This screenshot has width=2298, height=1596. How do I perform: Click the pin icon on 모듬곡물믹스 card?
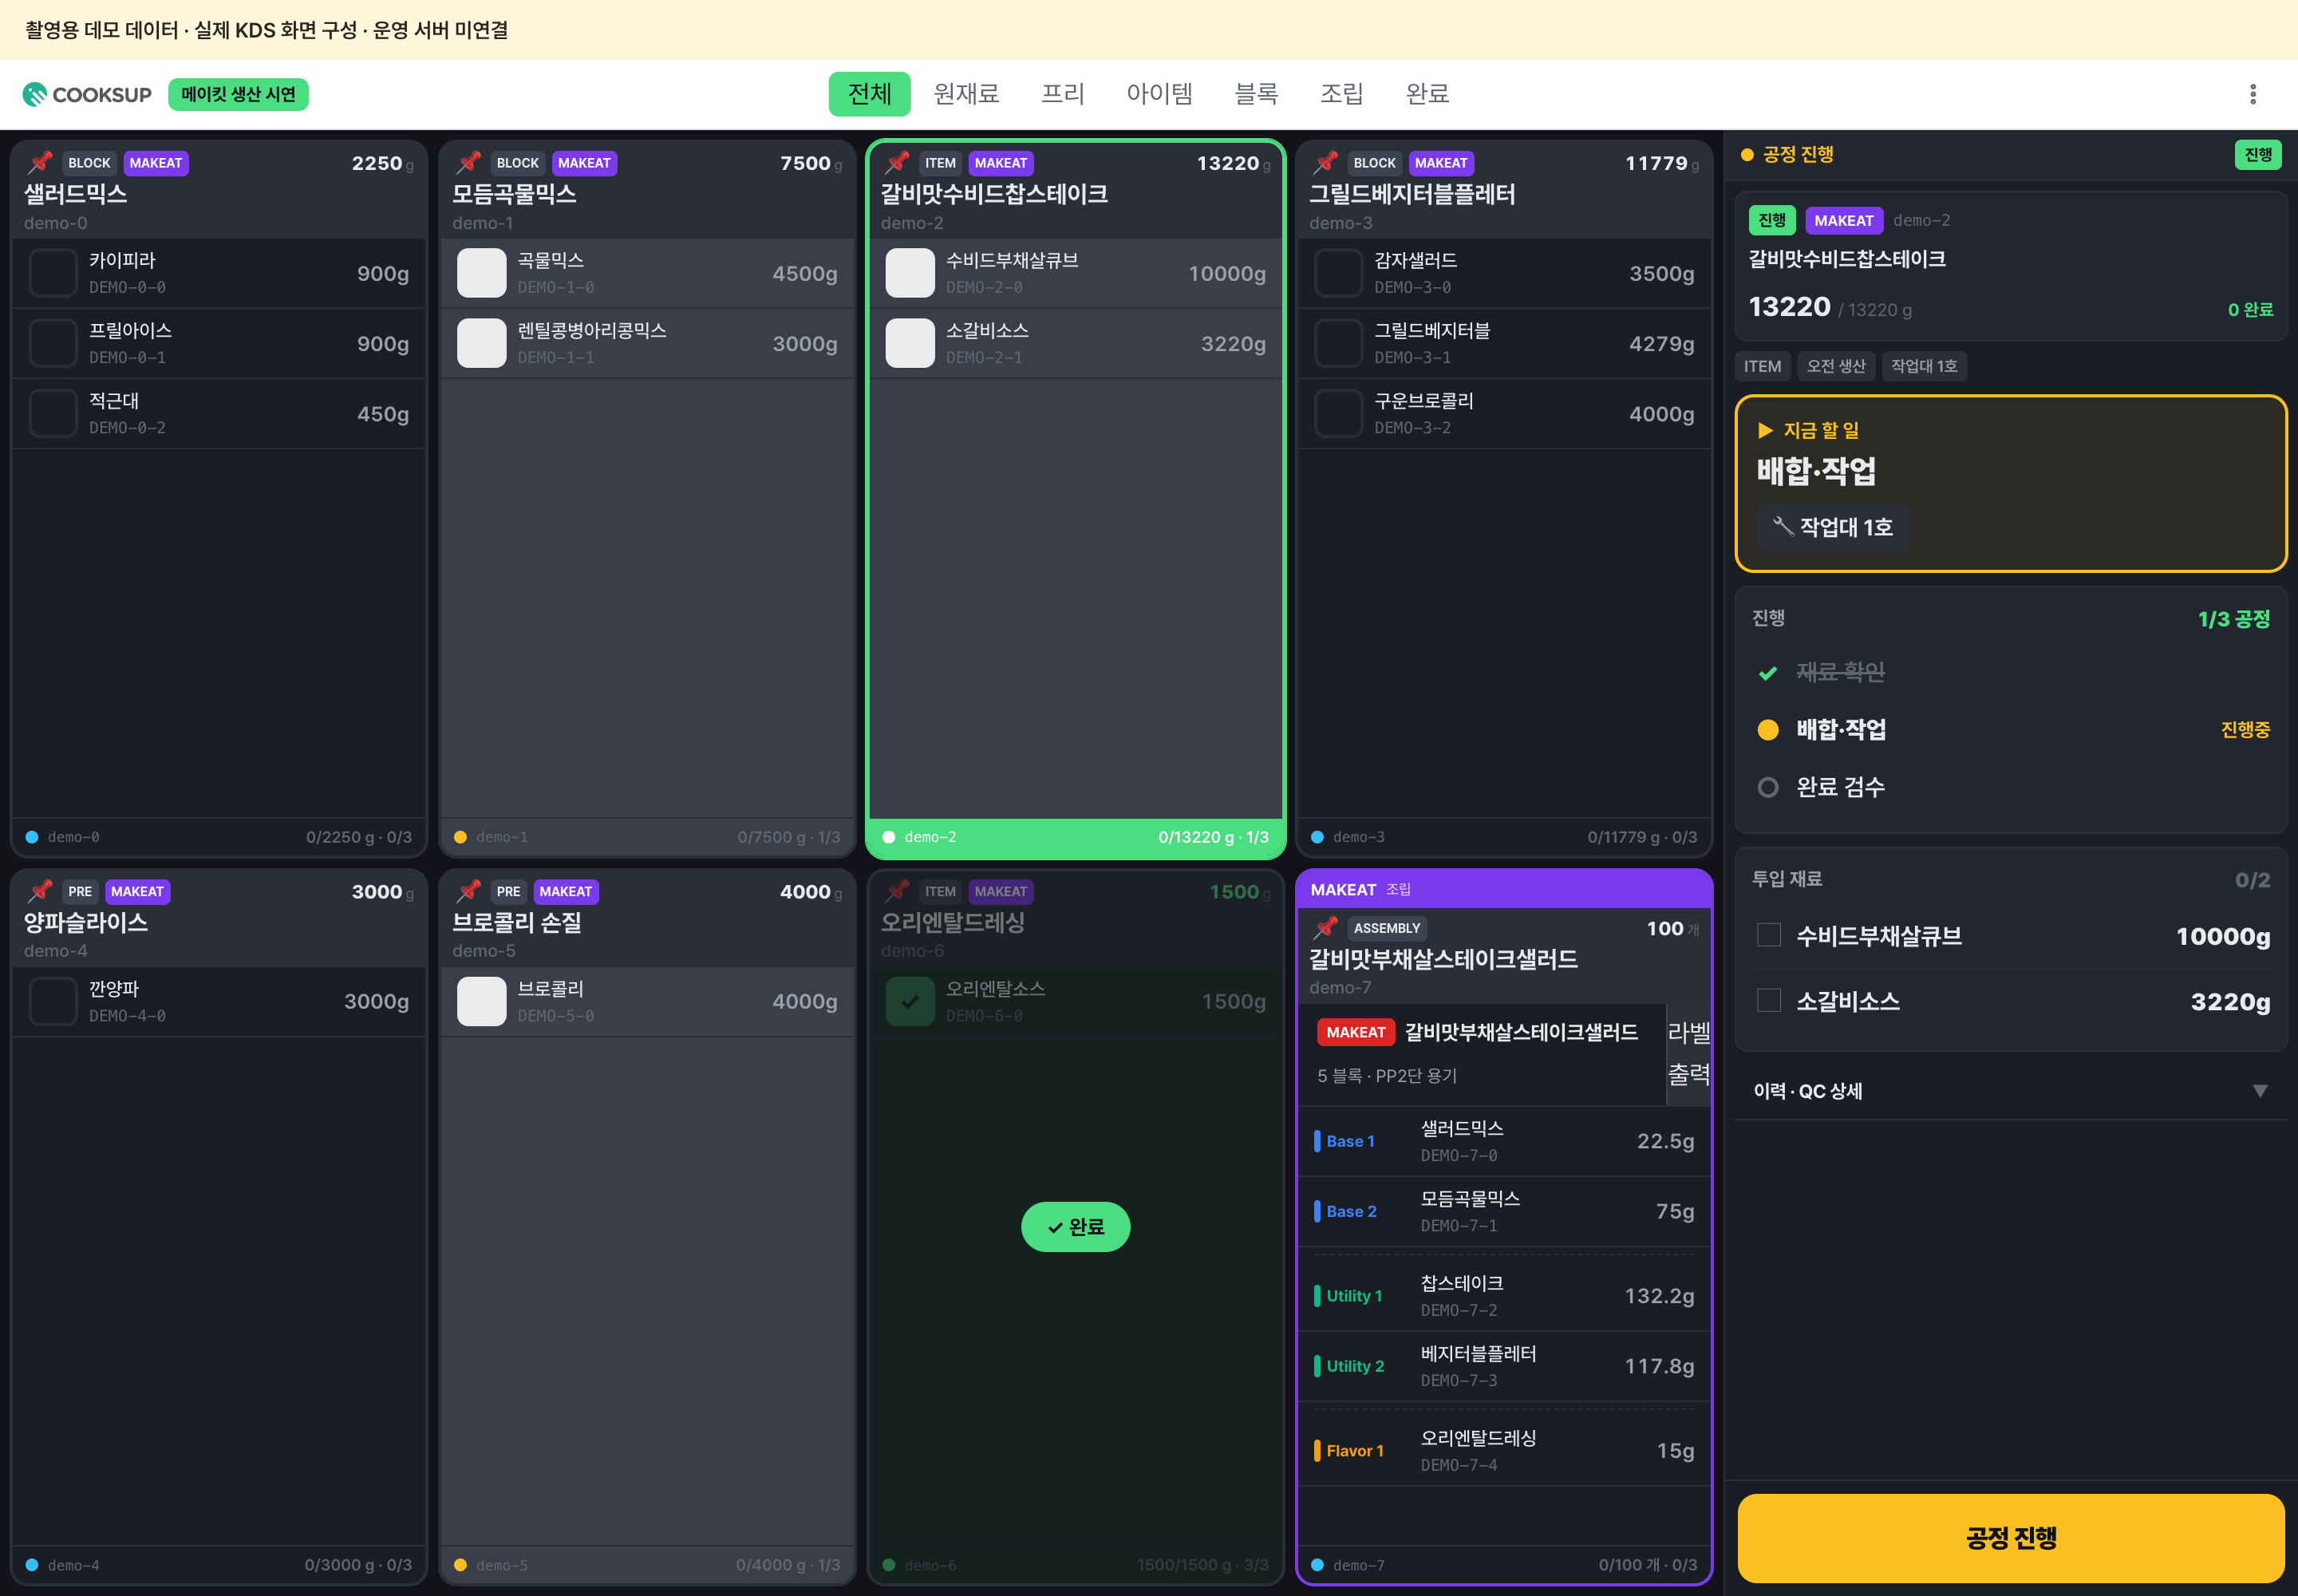[x=469, y=162]
